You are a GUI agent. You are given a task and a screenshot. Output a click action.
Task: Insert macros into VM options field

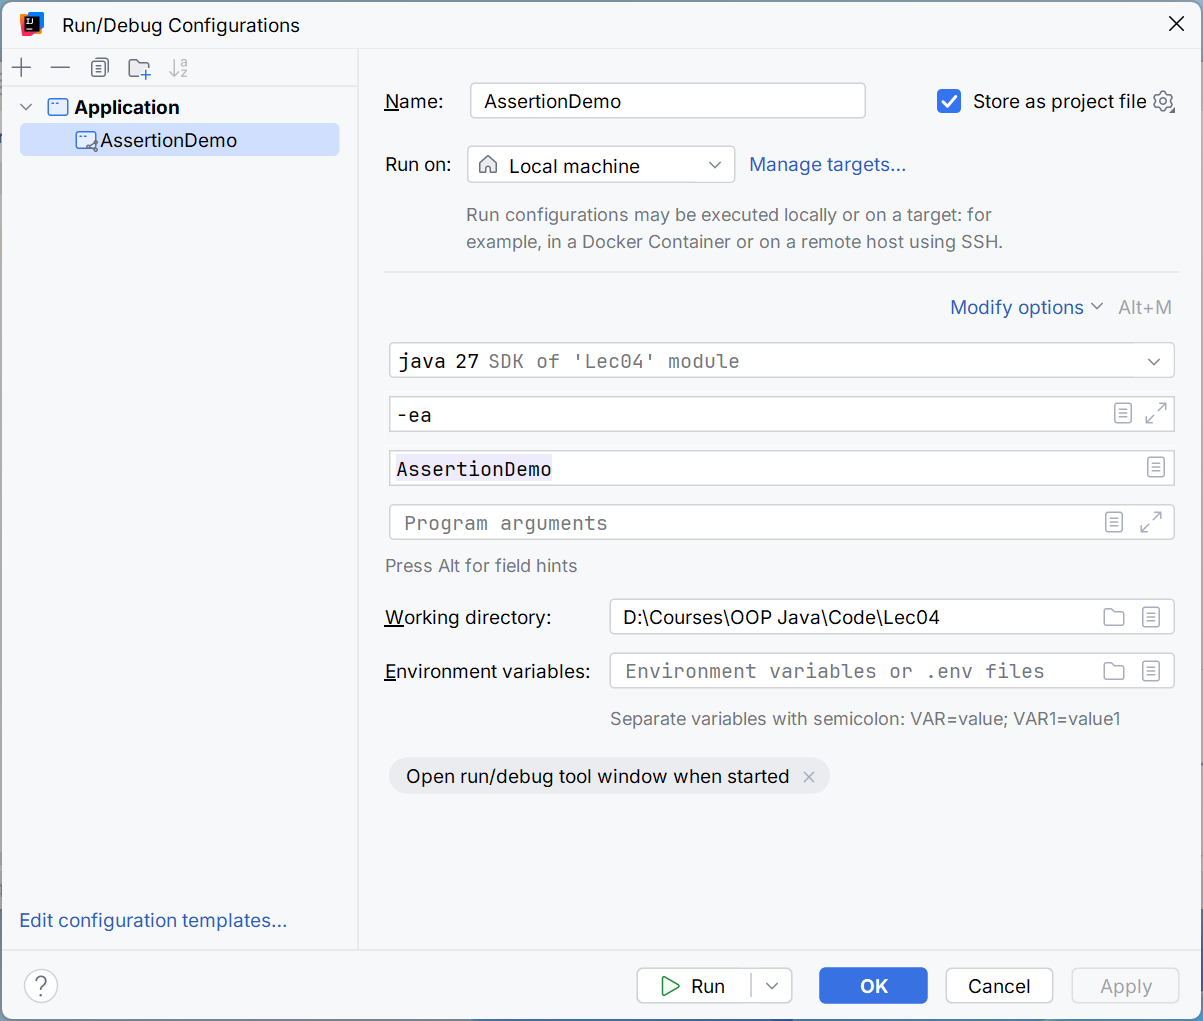tap(1123, 414)
